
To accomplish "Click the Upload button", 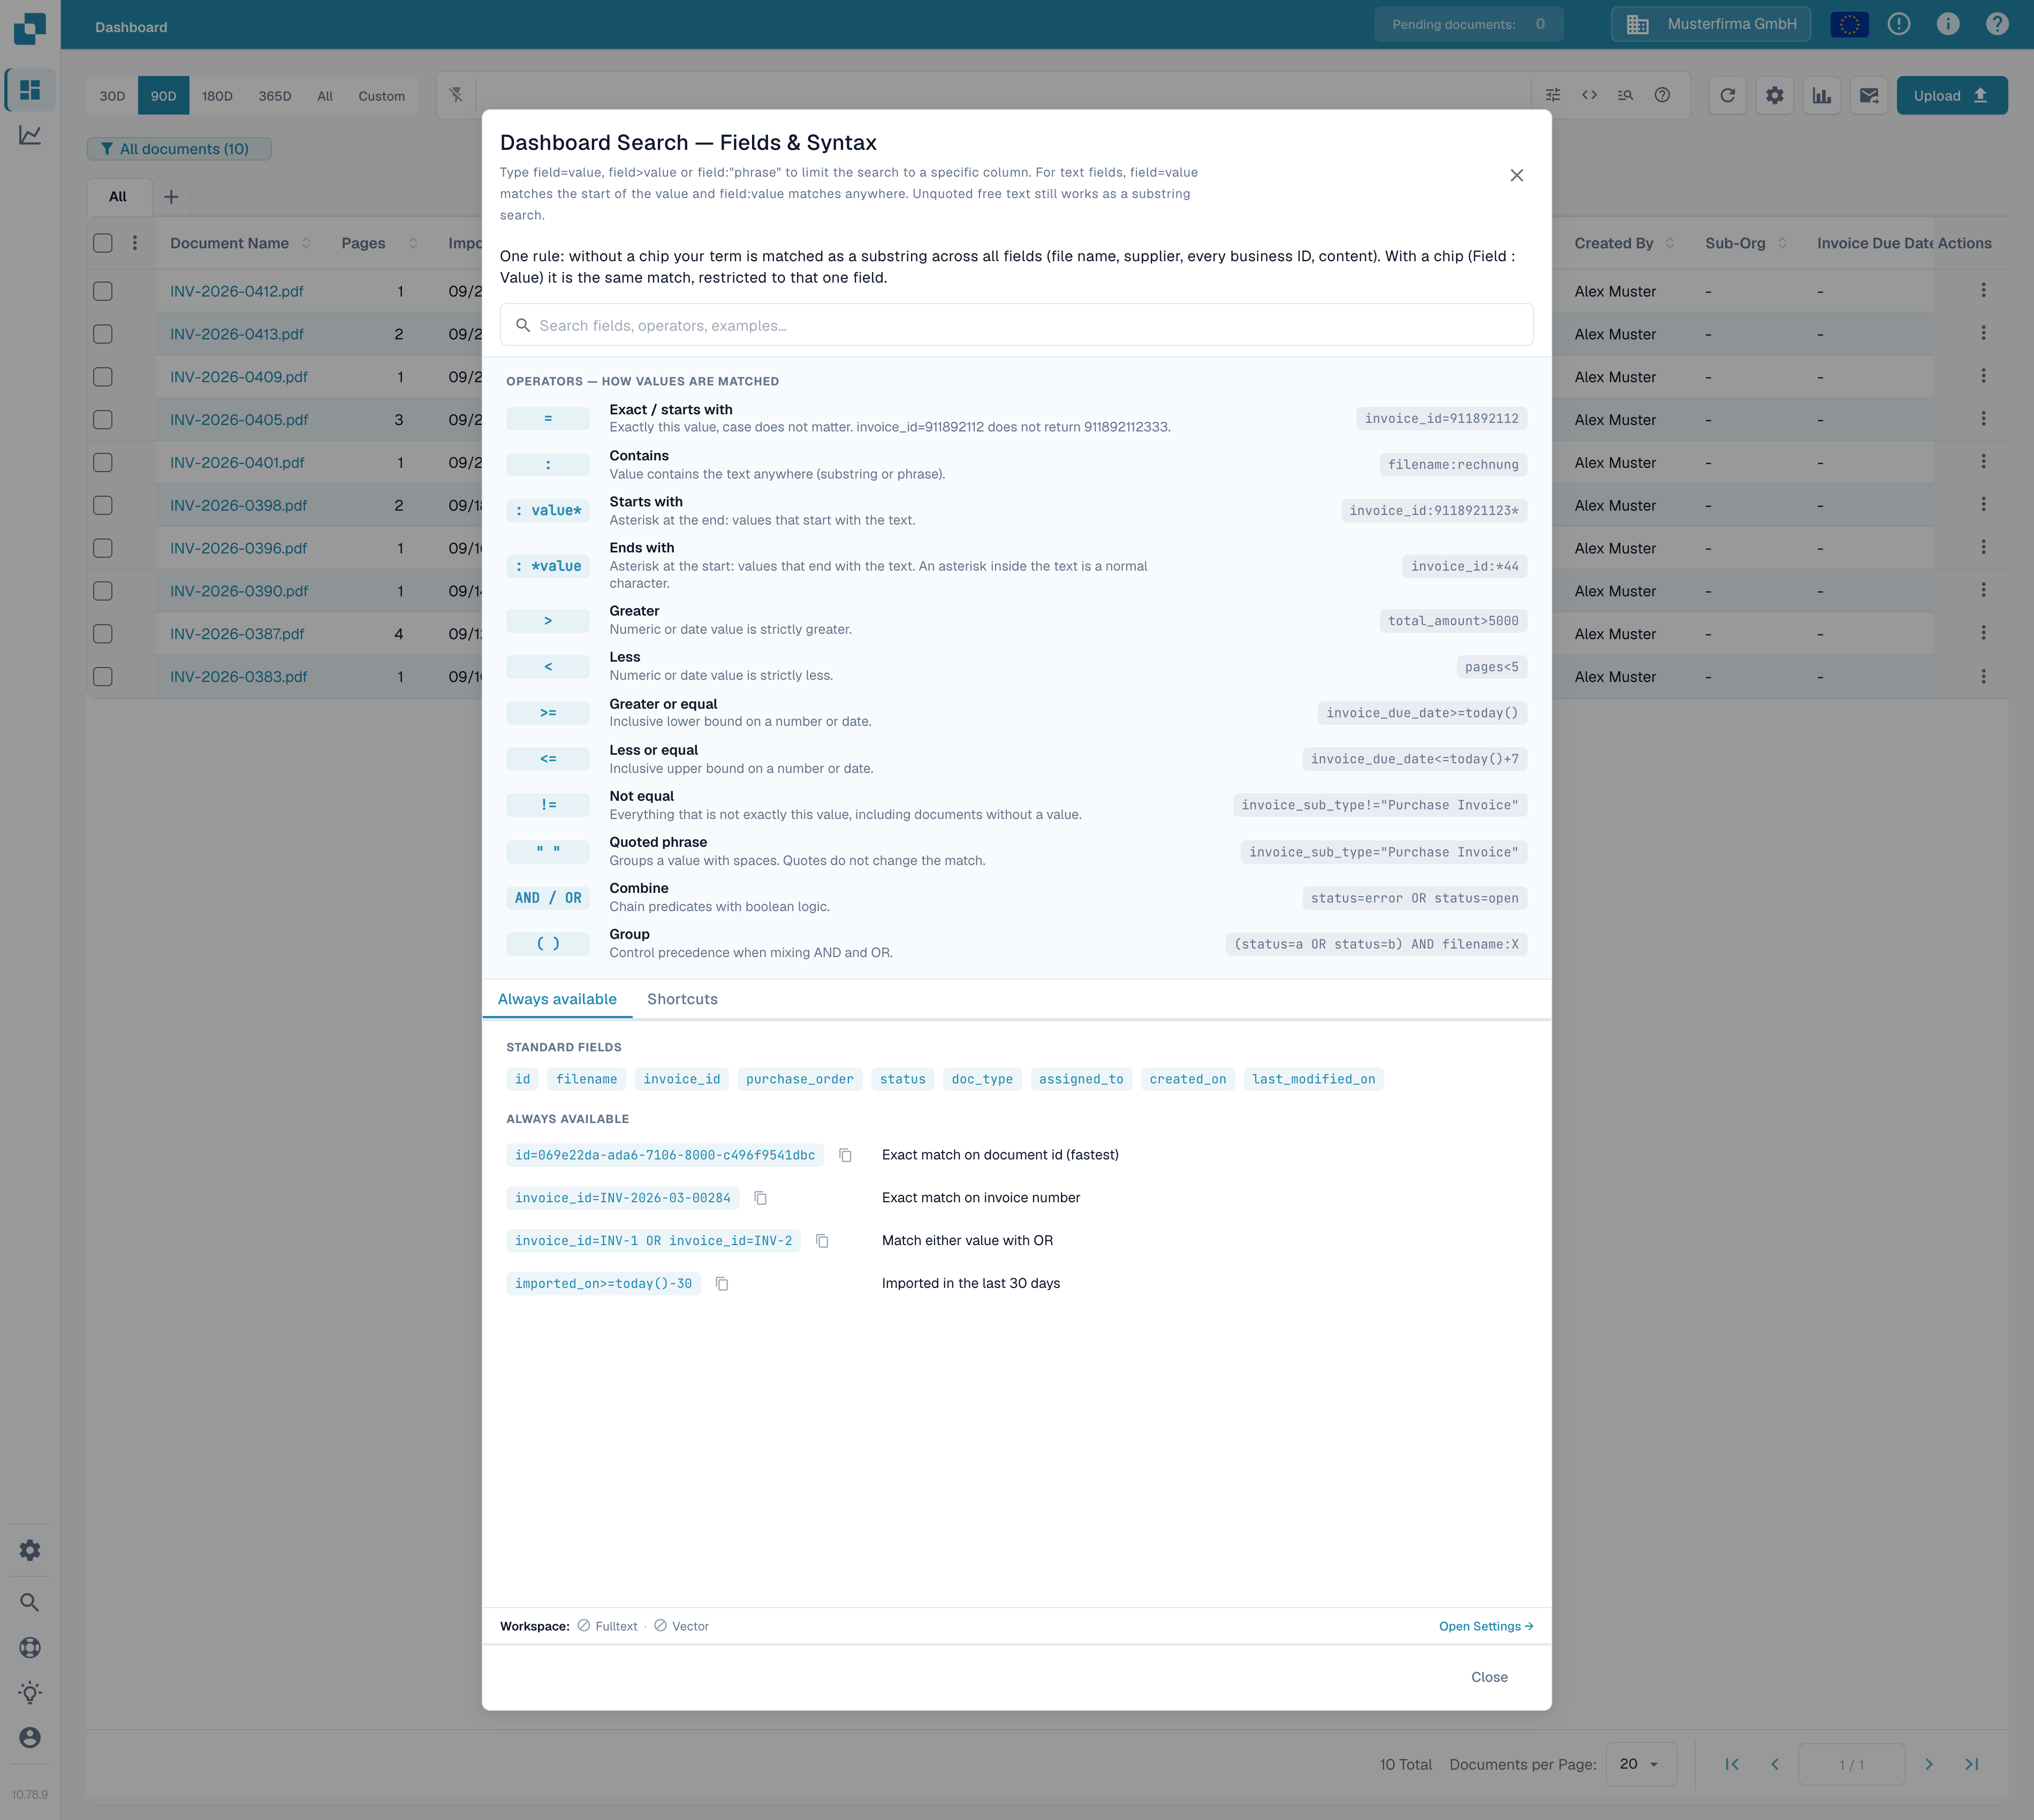I will point(1951,96).
